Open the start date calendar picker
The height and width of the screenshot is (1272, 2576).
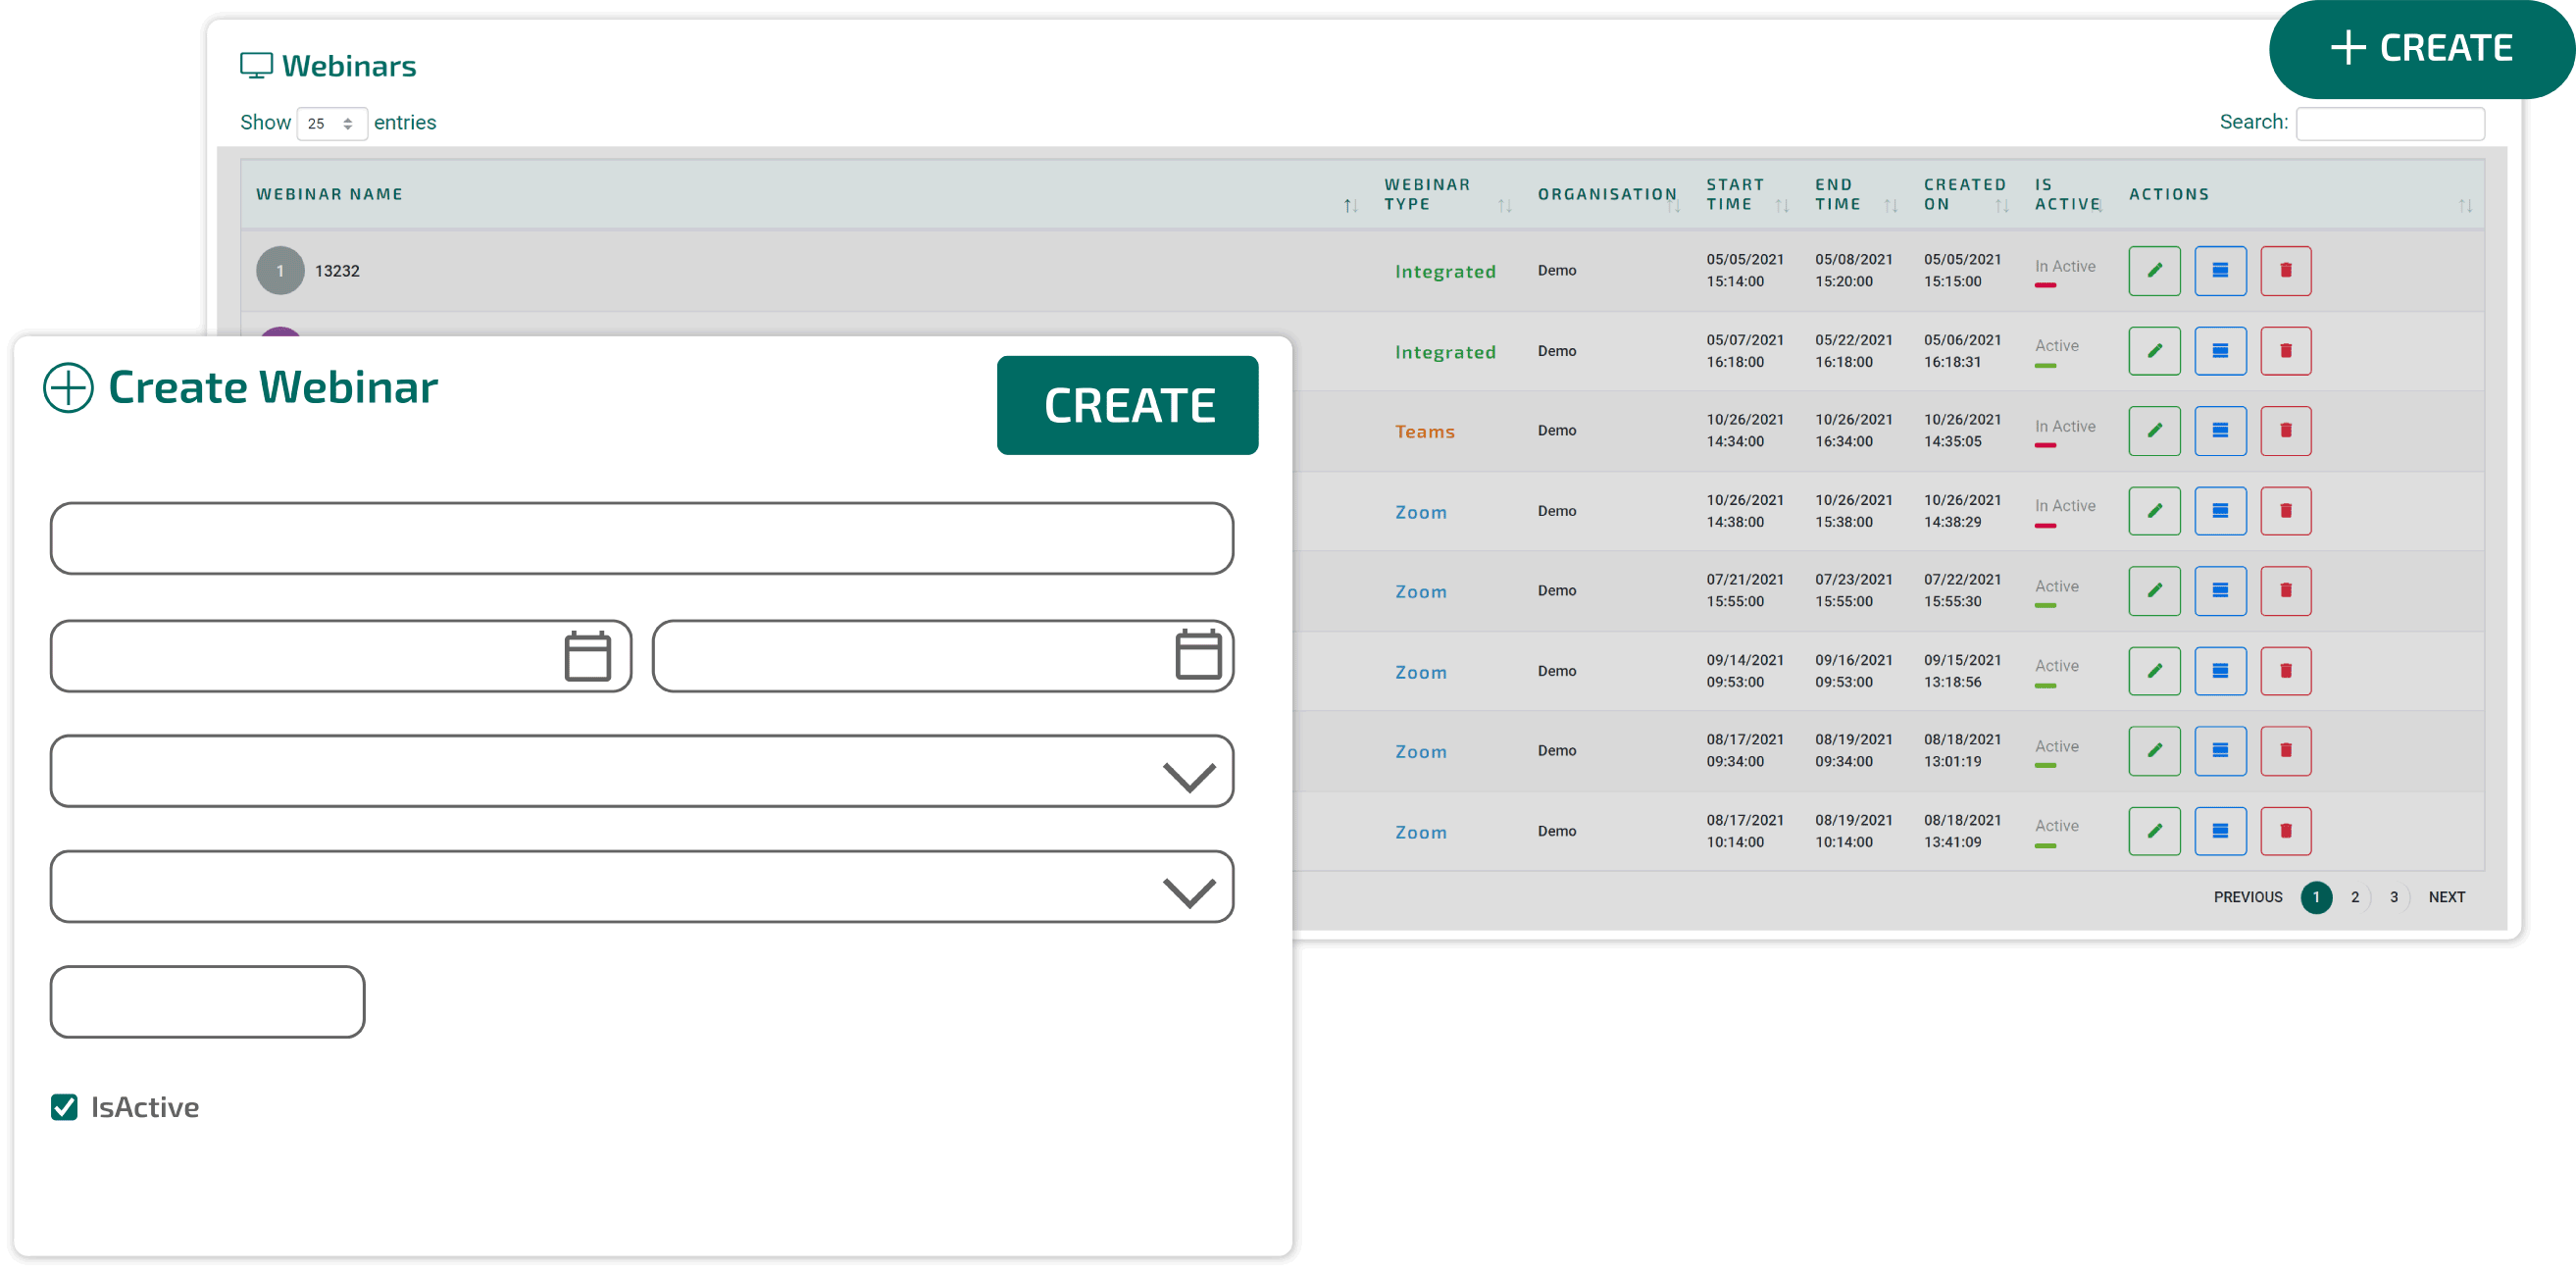589,656
